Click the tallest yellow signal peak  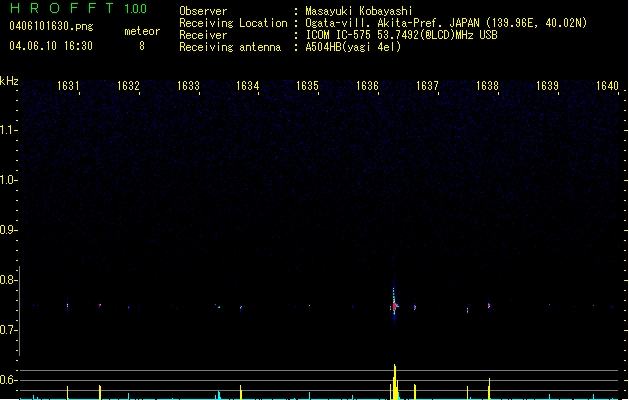coord(395,378)
